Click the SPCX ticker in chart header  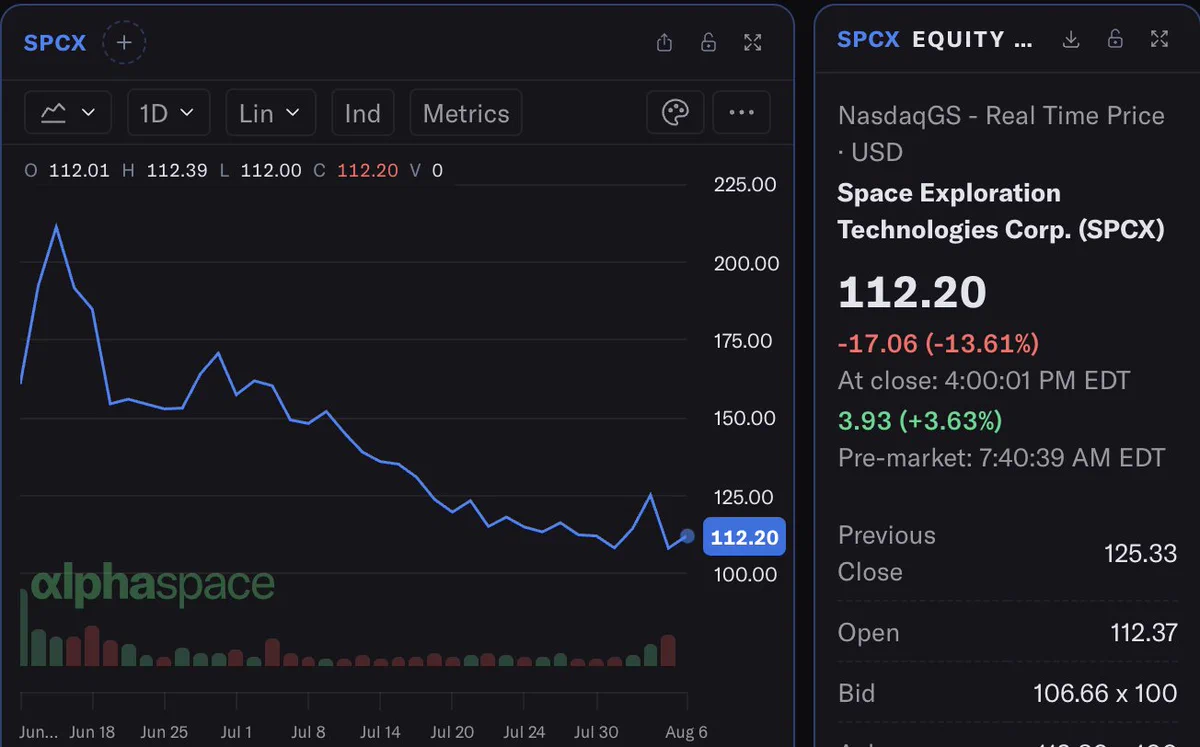pos(55,43)
